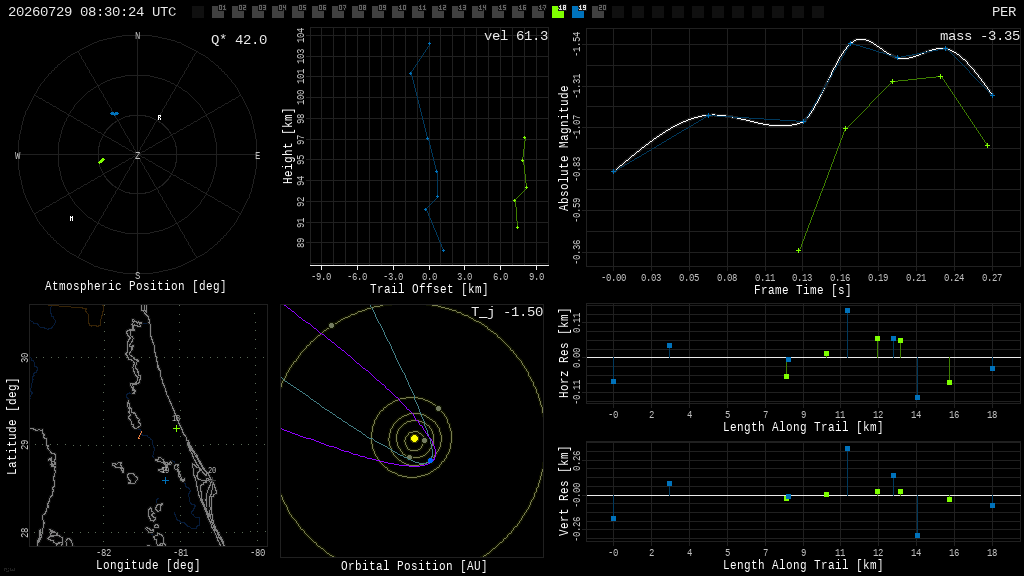Click the green meteor streak on sky plot
Screen dimensions: 1024x576
pyautogui.click(x=101, y=161)
